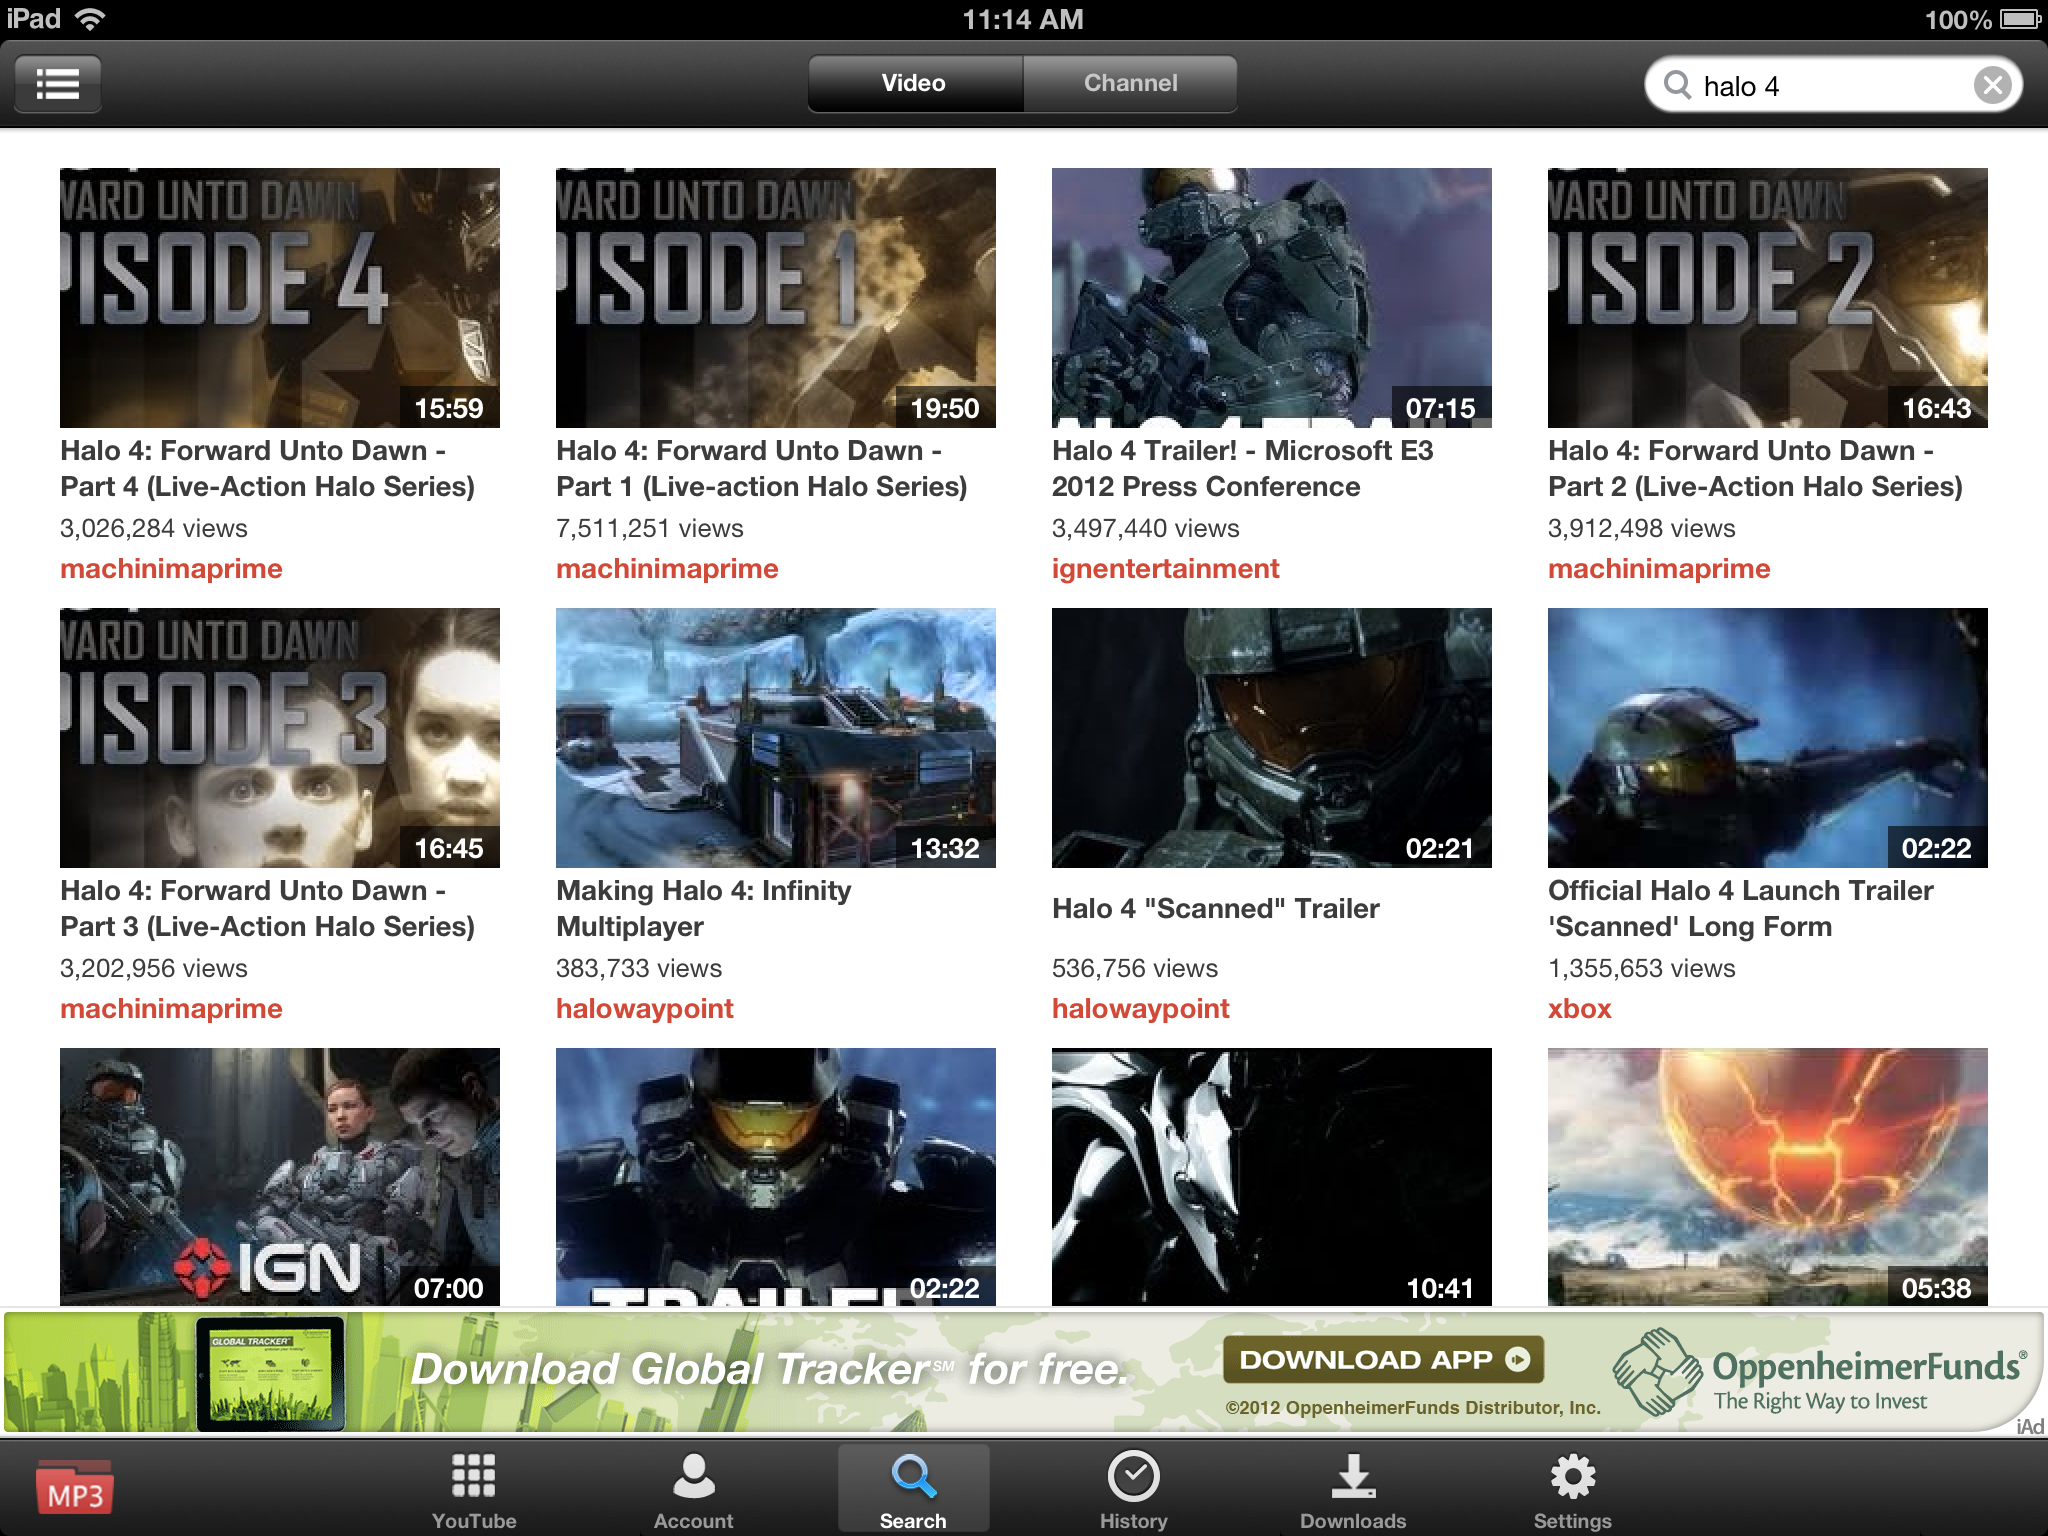Visit the xbox channel link

tap(1580, 1008)
